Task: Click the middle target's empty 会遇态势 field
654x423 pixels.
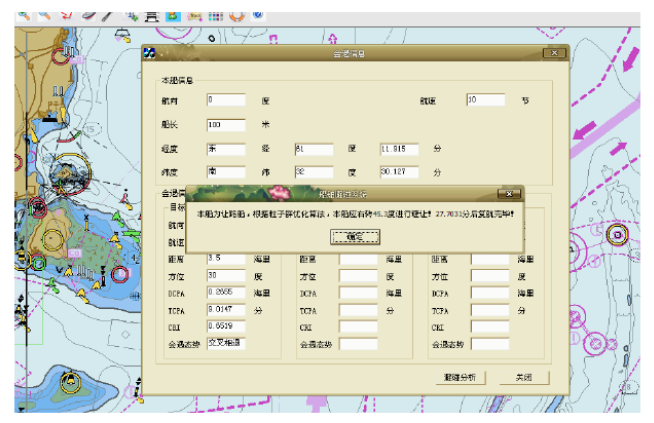Action: point(358,344)
